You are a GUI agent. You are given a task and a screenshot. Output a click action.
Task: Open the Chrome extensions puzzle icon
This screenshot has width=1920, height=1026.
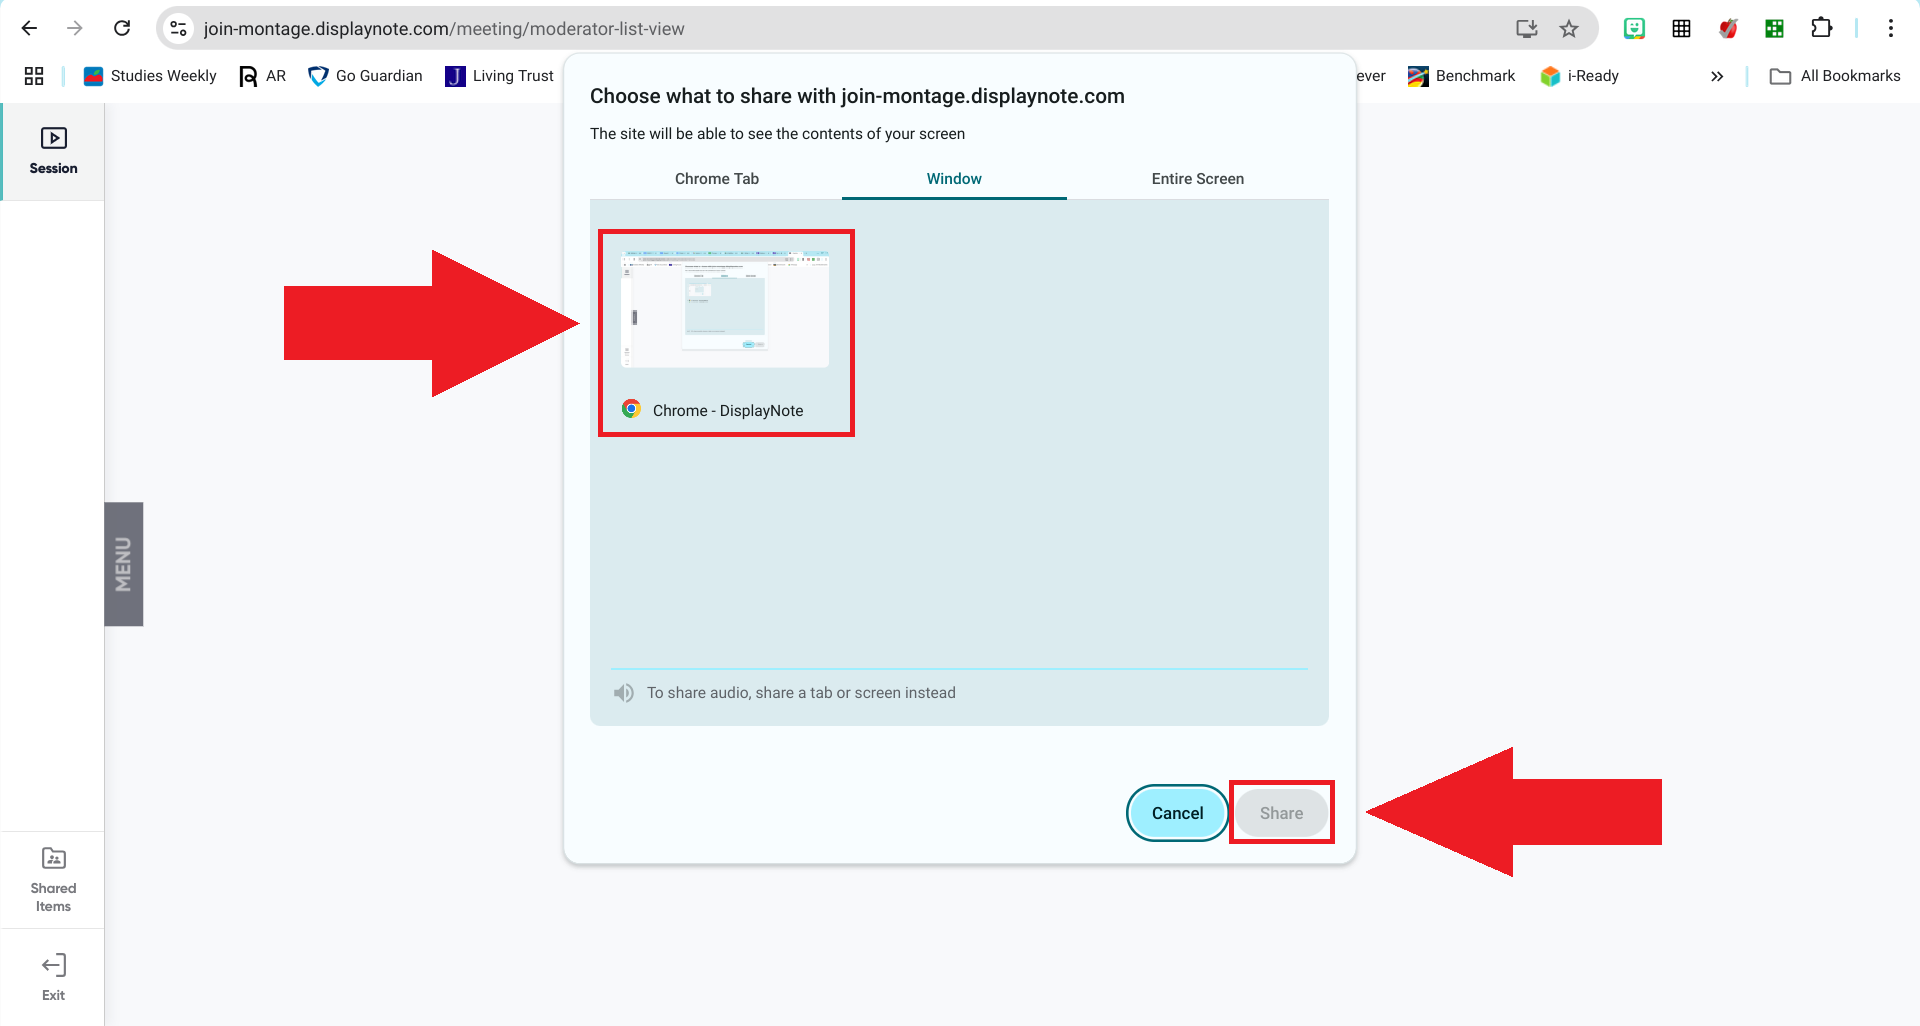(1821, 28)
